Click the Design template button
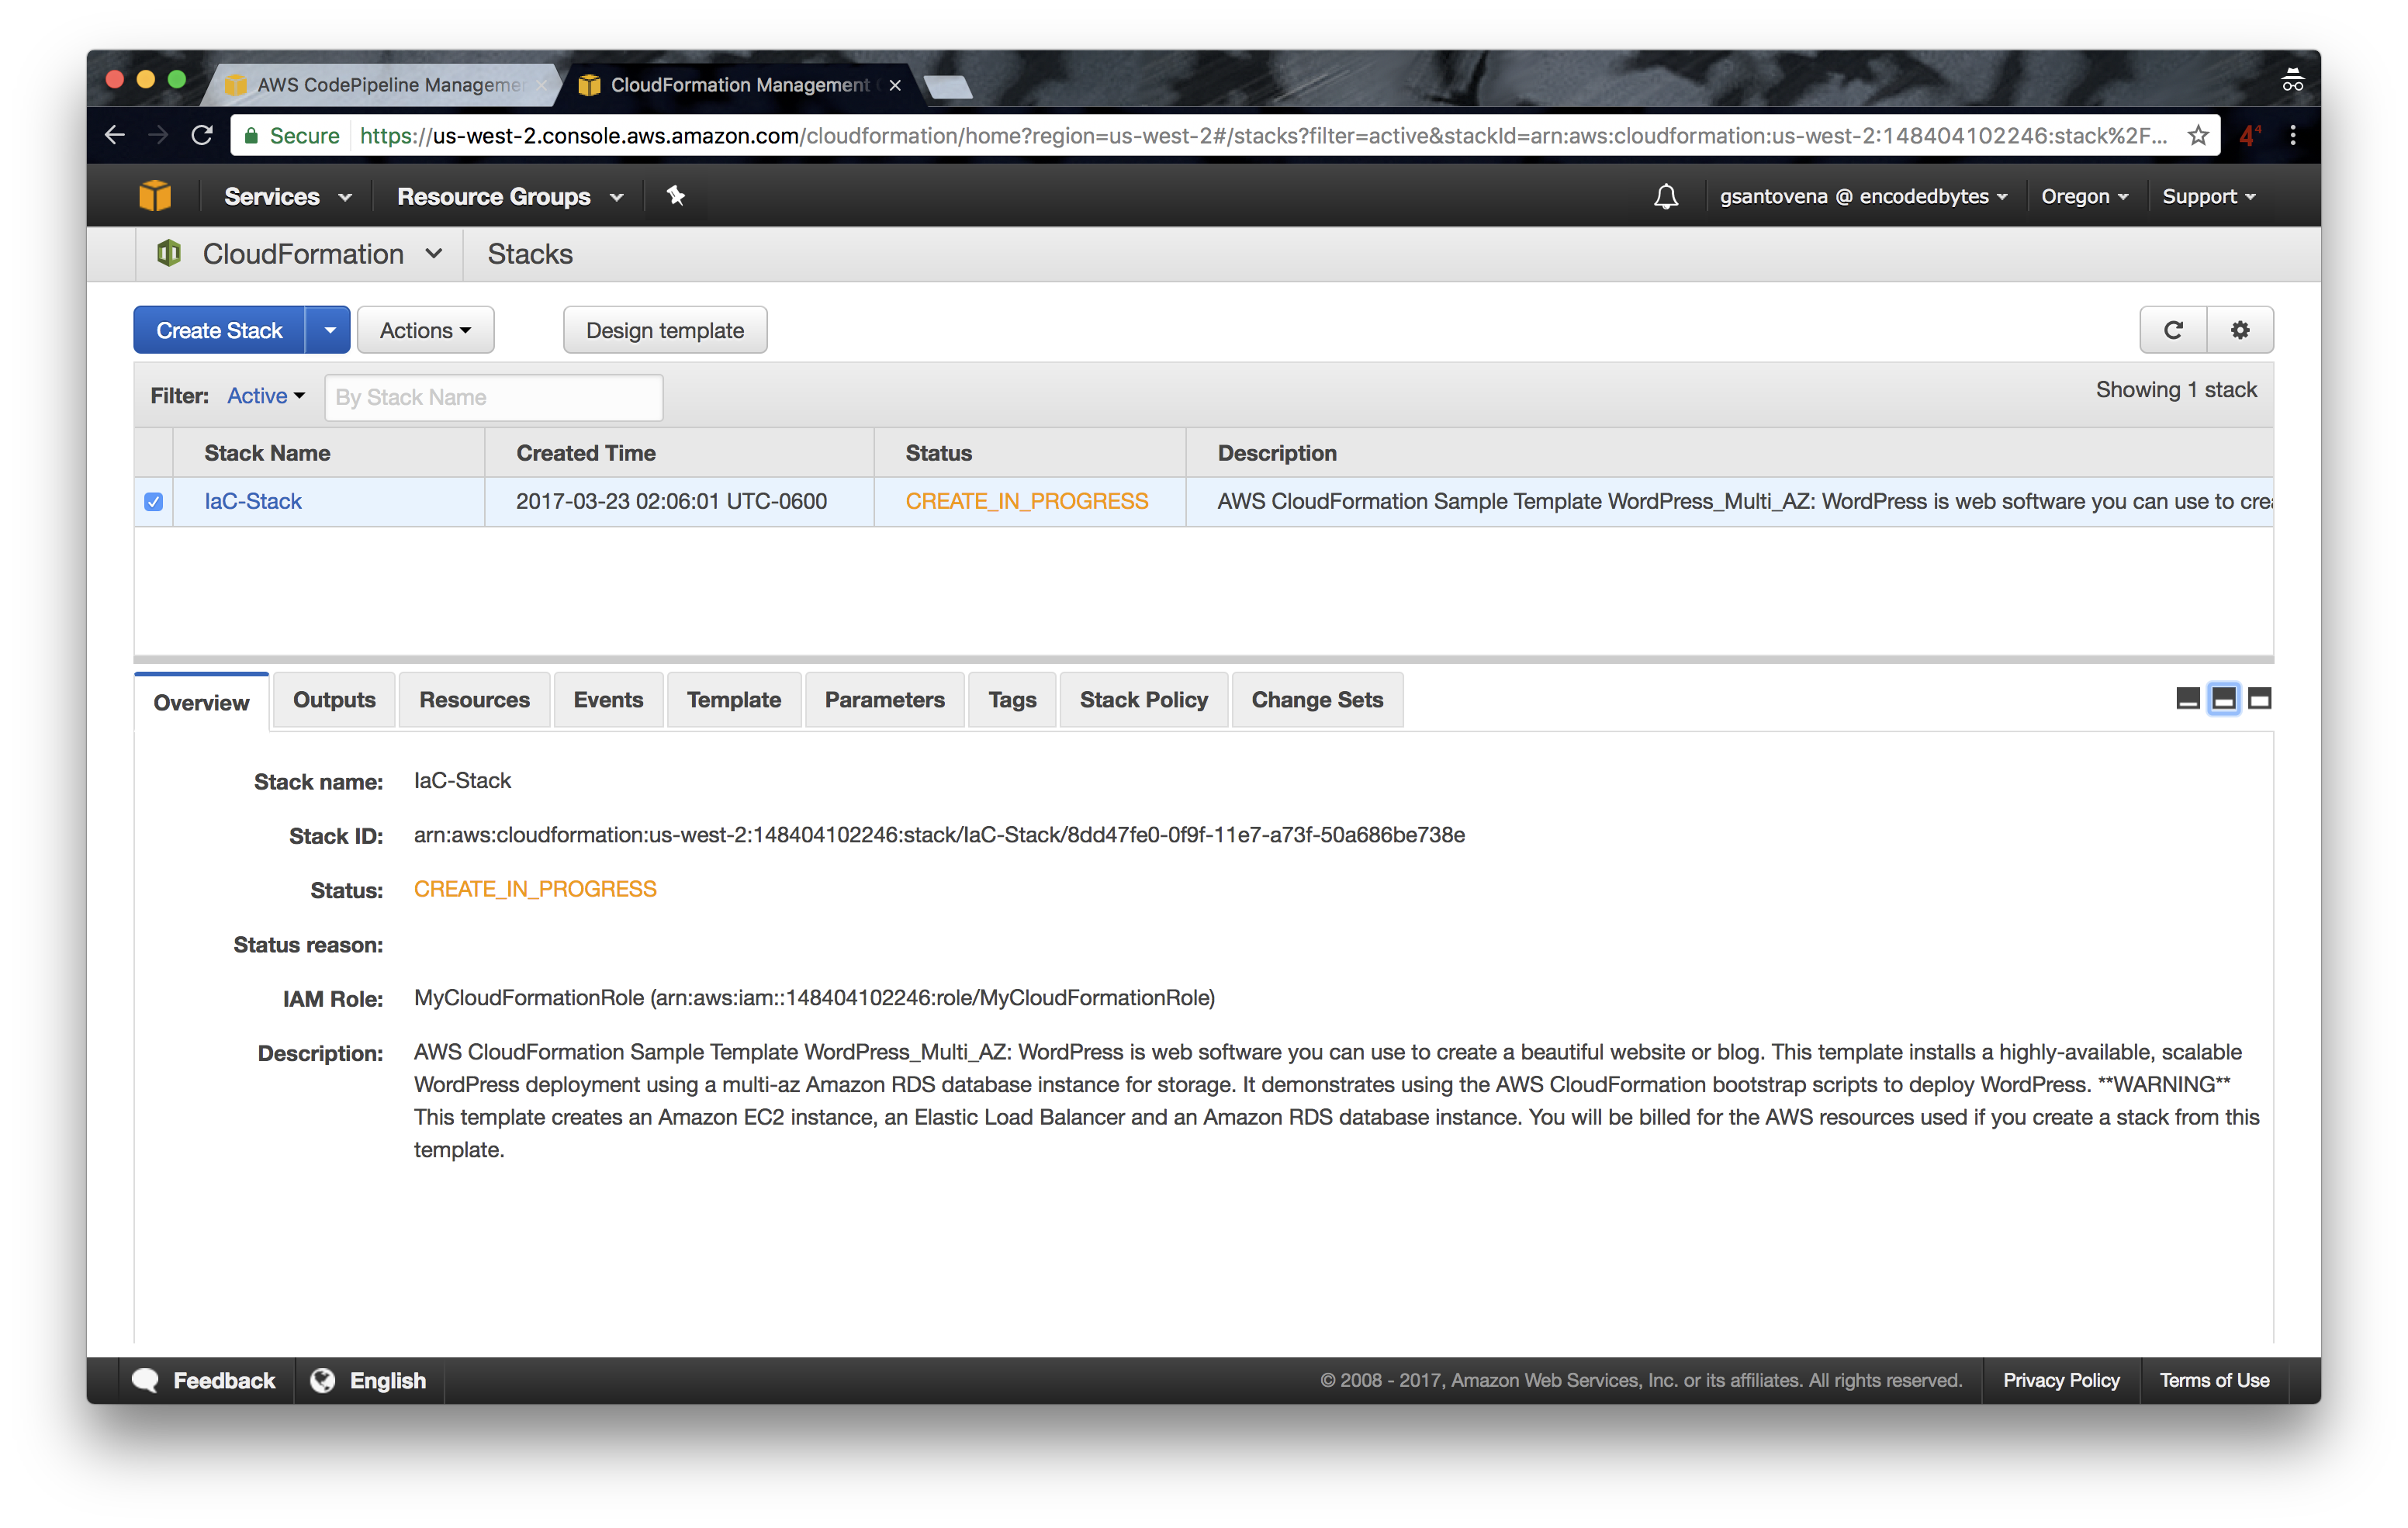 (x=665, y=330)
